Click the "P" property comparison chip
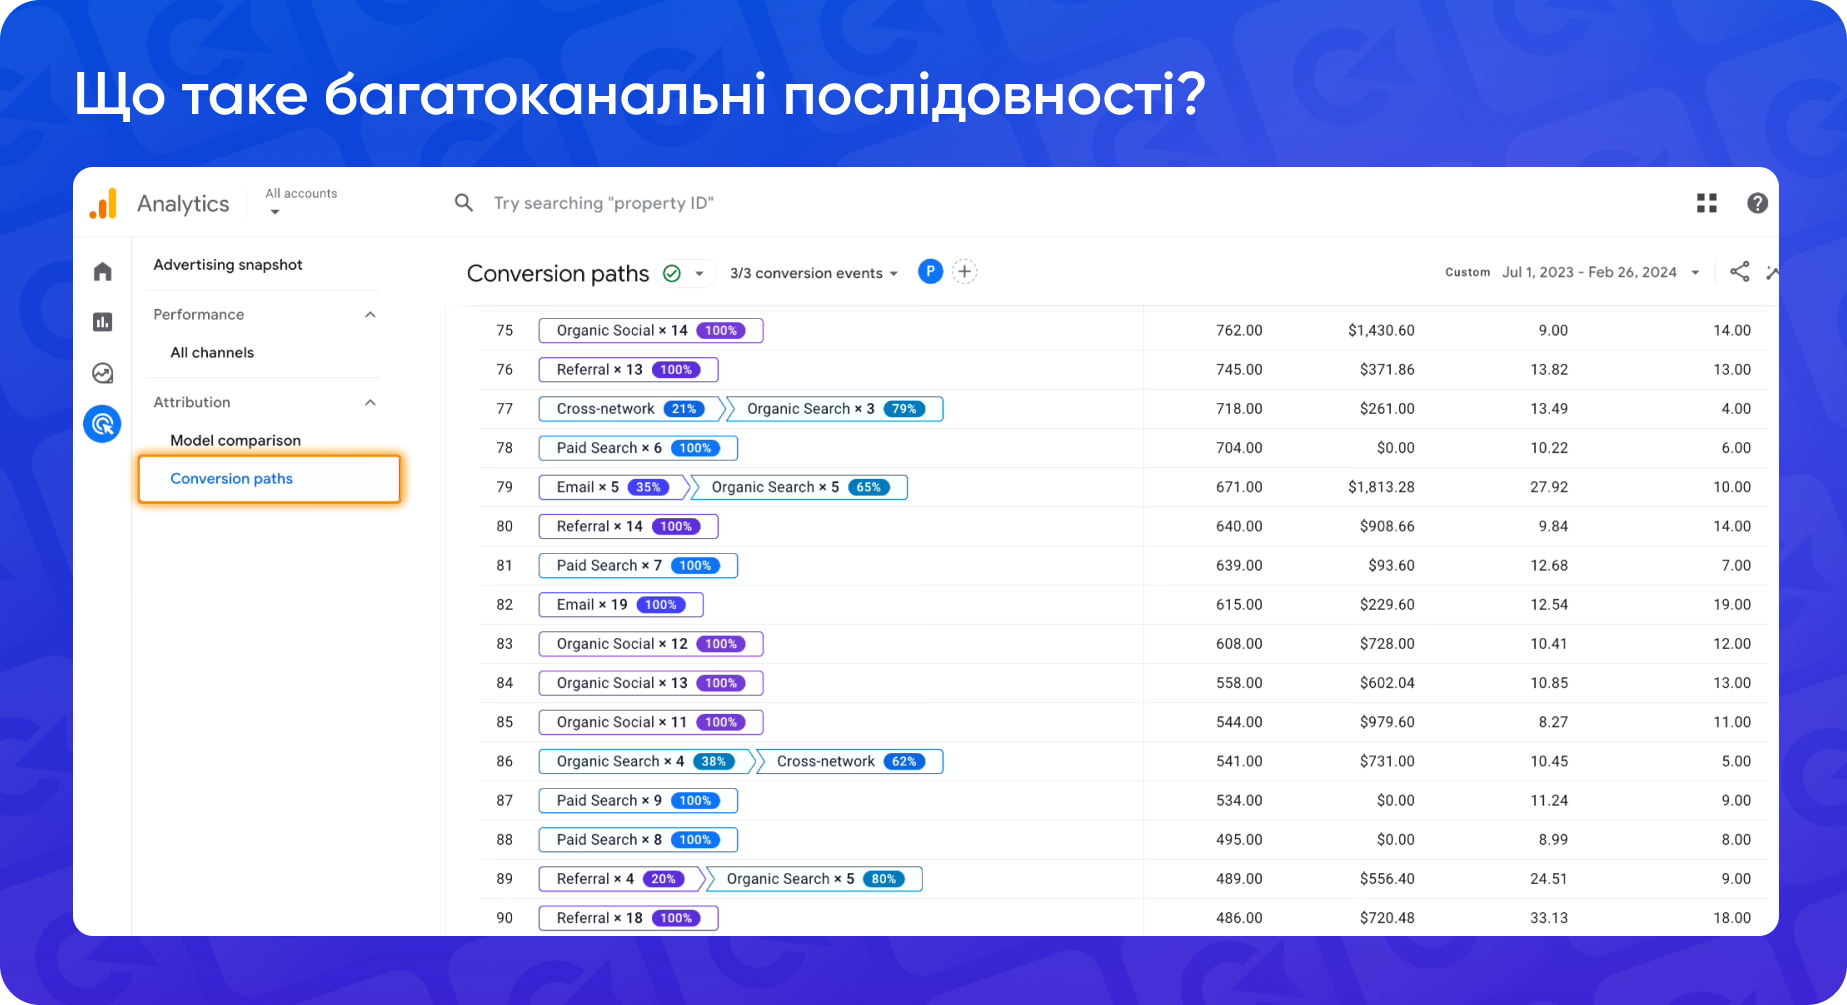The height and width of the screenshot is (1005, 1847). [930, 271]
